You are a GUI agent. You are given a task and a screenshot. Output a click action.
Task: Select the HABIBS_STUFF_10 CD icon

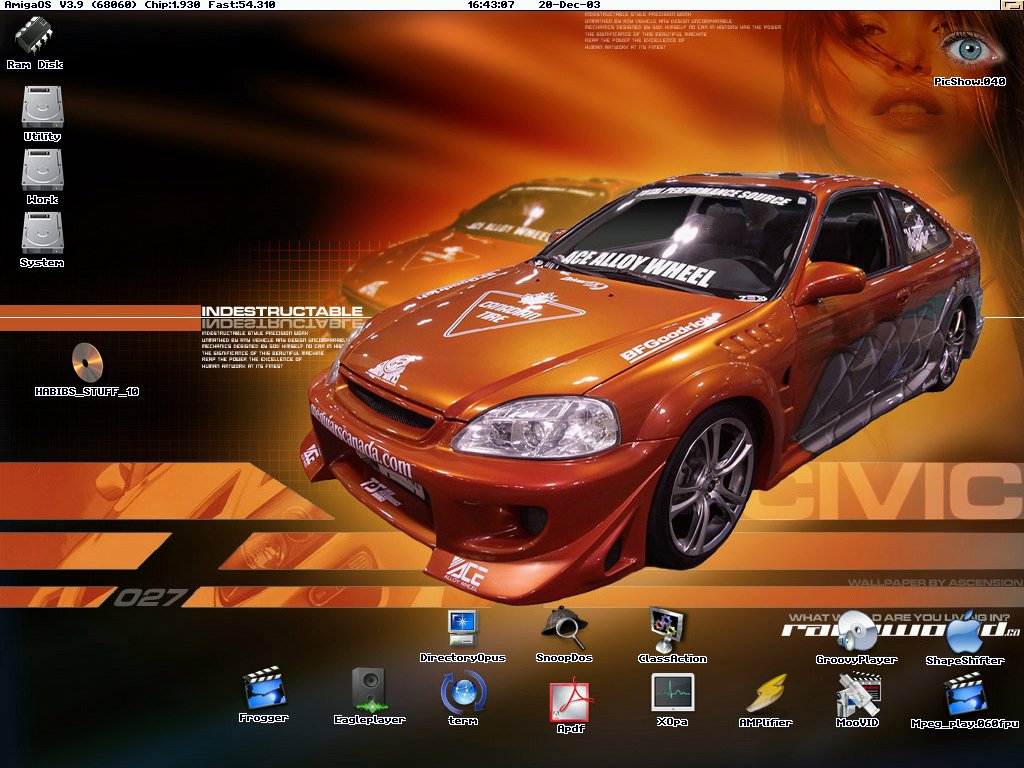click(x=88, y=362)
